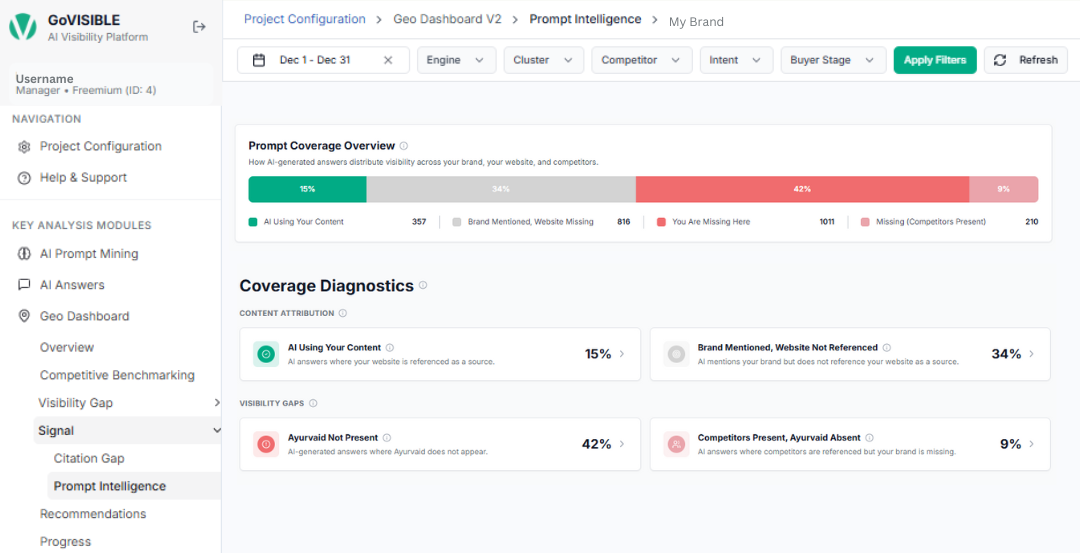Click info icon beside Competitors Present, Ayurvaid Absent
The image size is (1080, 553).
[x=869, y=438]
